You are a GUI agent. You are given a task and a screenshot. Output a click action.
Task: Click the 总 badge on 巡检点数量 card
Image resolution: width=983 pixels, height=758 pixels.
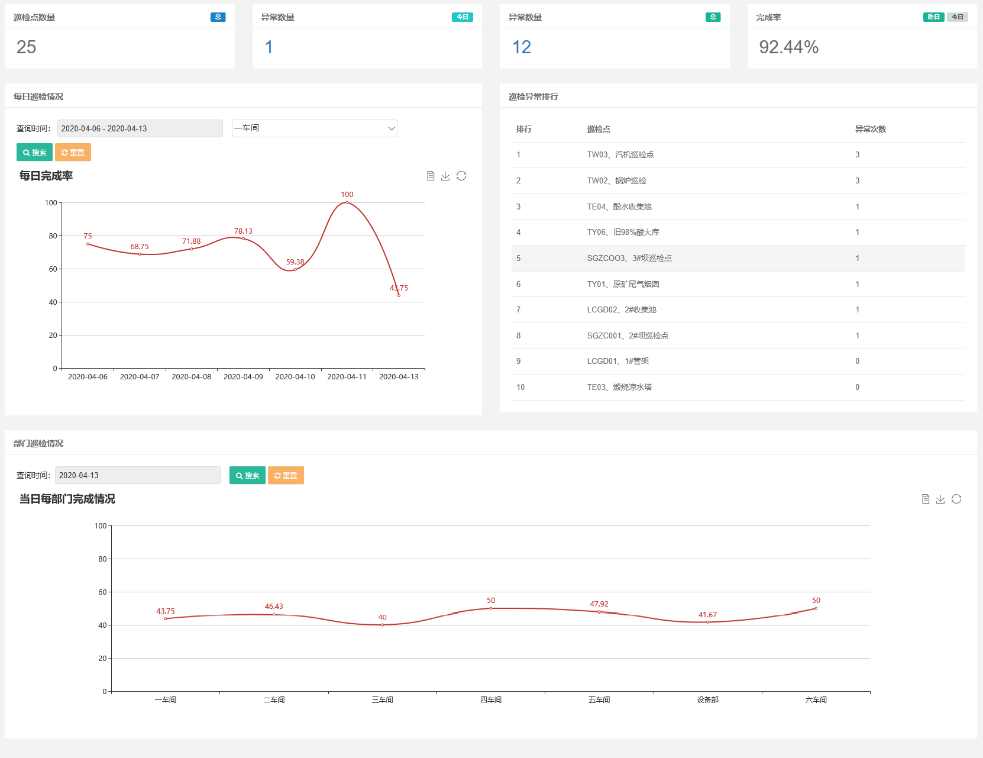tap(218, 17)
